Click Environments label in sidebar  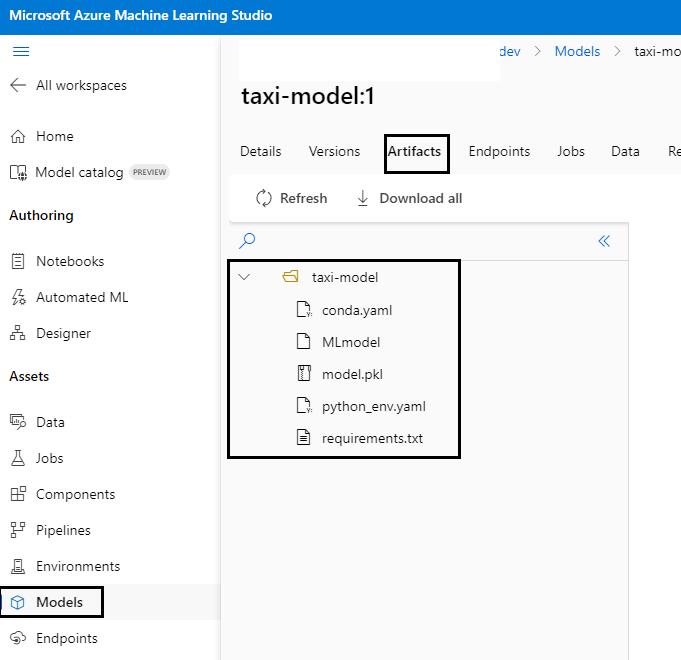click(x=78, y=567)
